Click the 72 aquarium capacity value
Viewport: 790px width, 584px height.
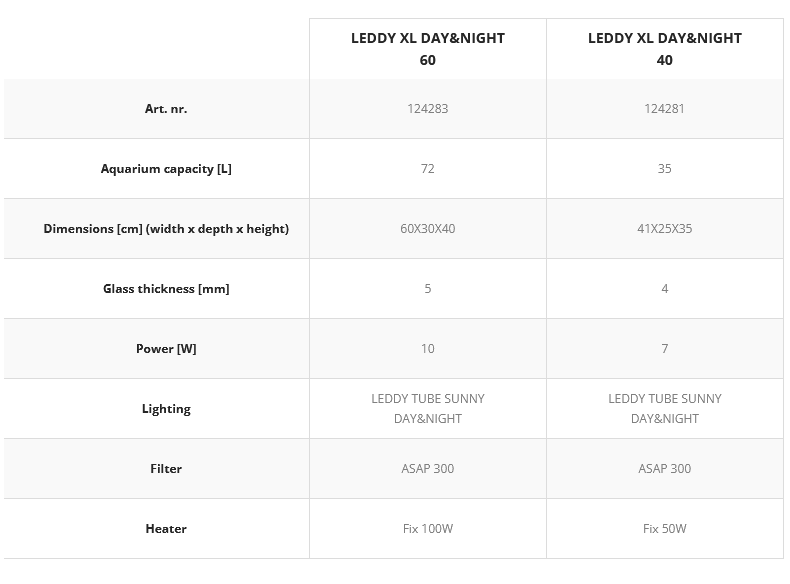427,169
